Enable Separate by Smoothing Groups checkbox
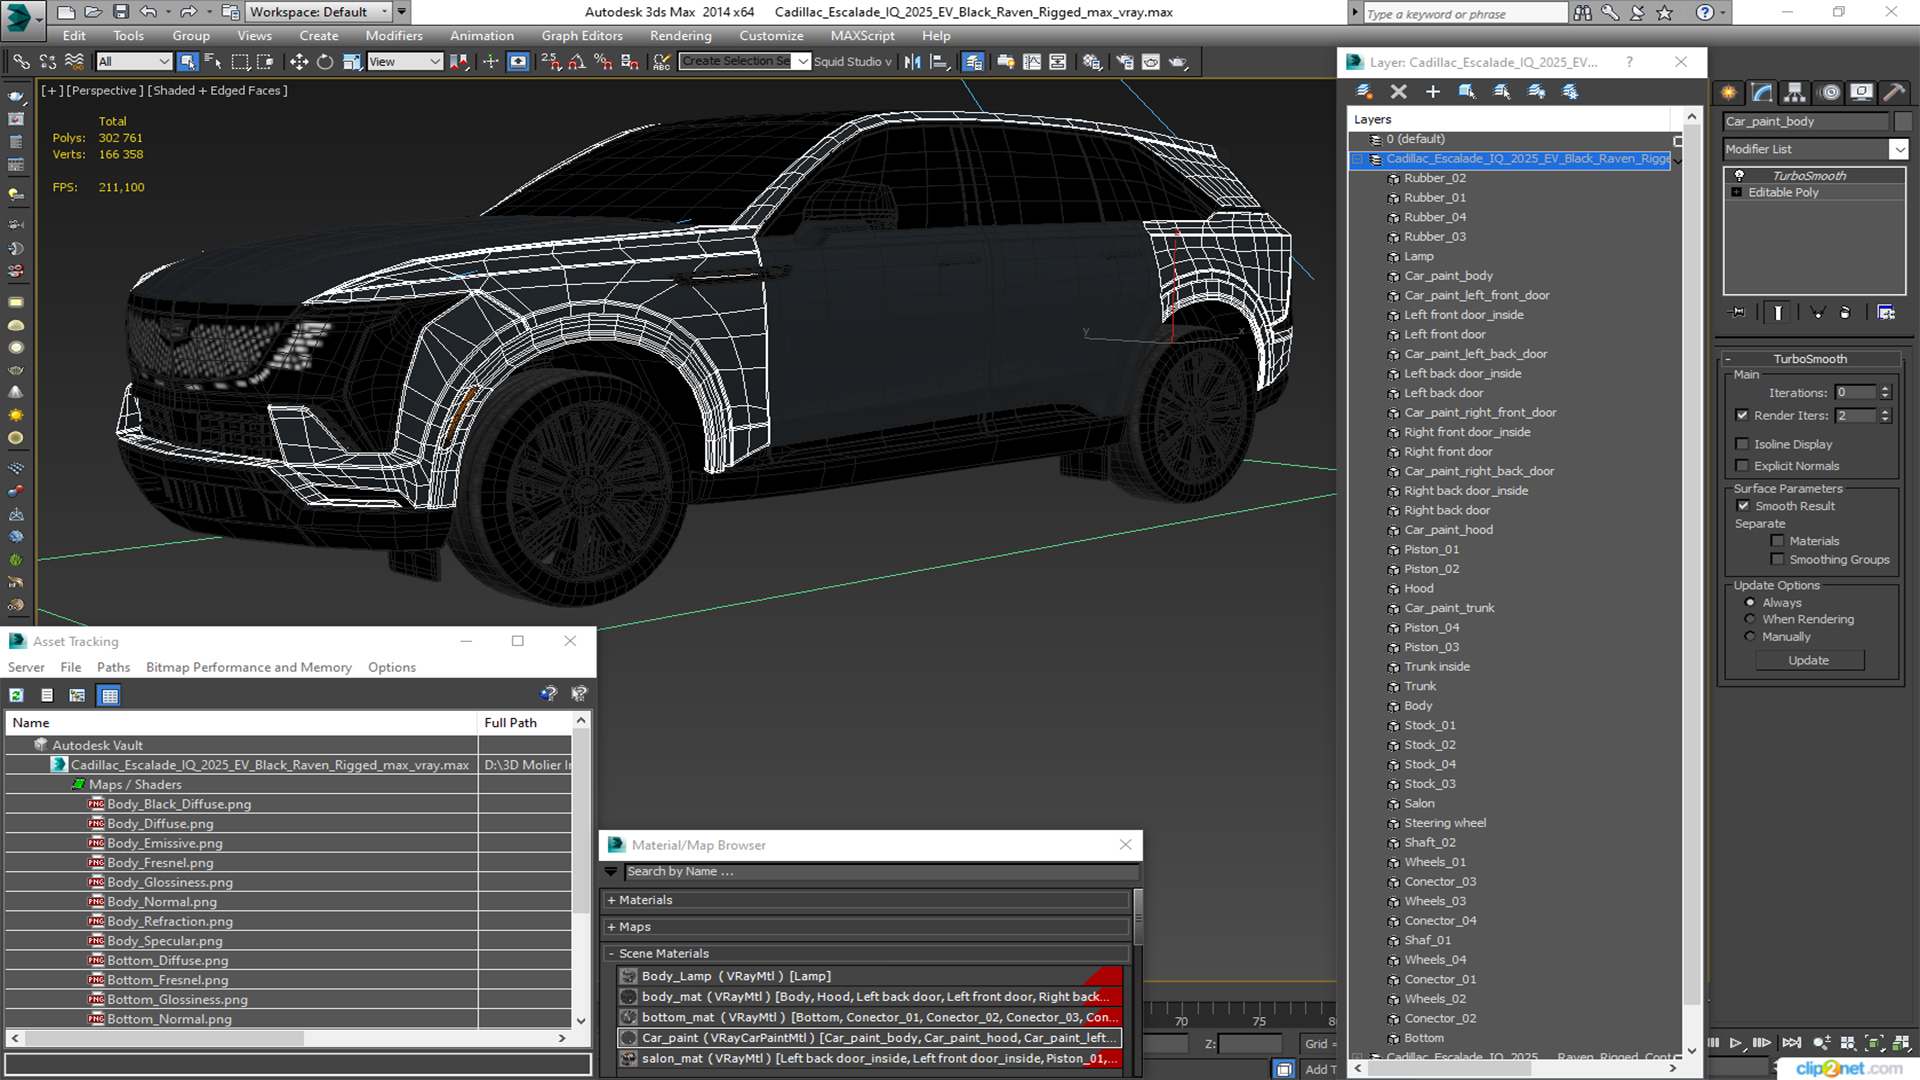Viewport: 1920px width, 1080px height. (1777, 560)
